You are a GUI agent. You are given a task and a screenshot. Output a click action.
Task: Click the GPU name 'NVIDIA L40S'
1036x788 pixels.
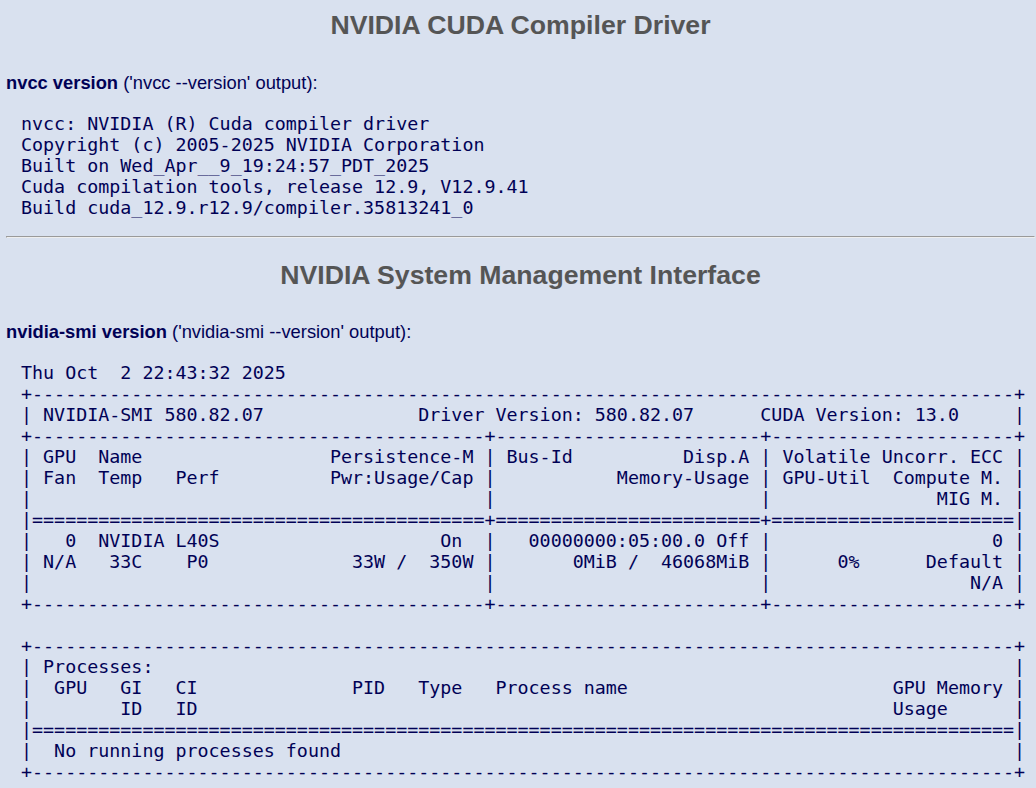(158, 541)
